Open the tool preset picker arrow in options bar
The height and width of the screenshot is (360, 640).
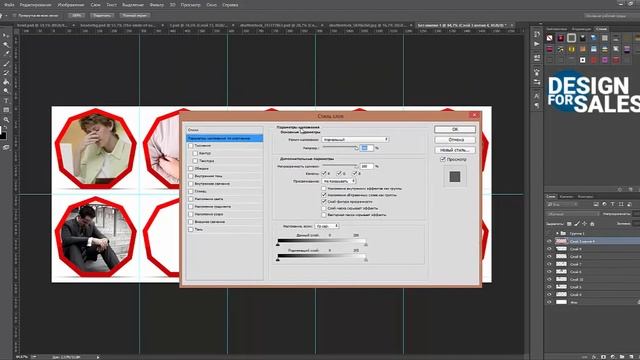[x=7, y=16]
